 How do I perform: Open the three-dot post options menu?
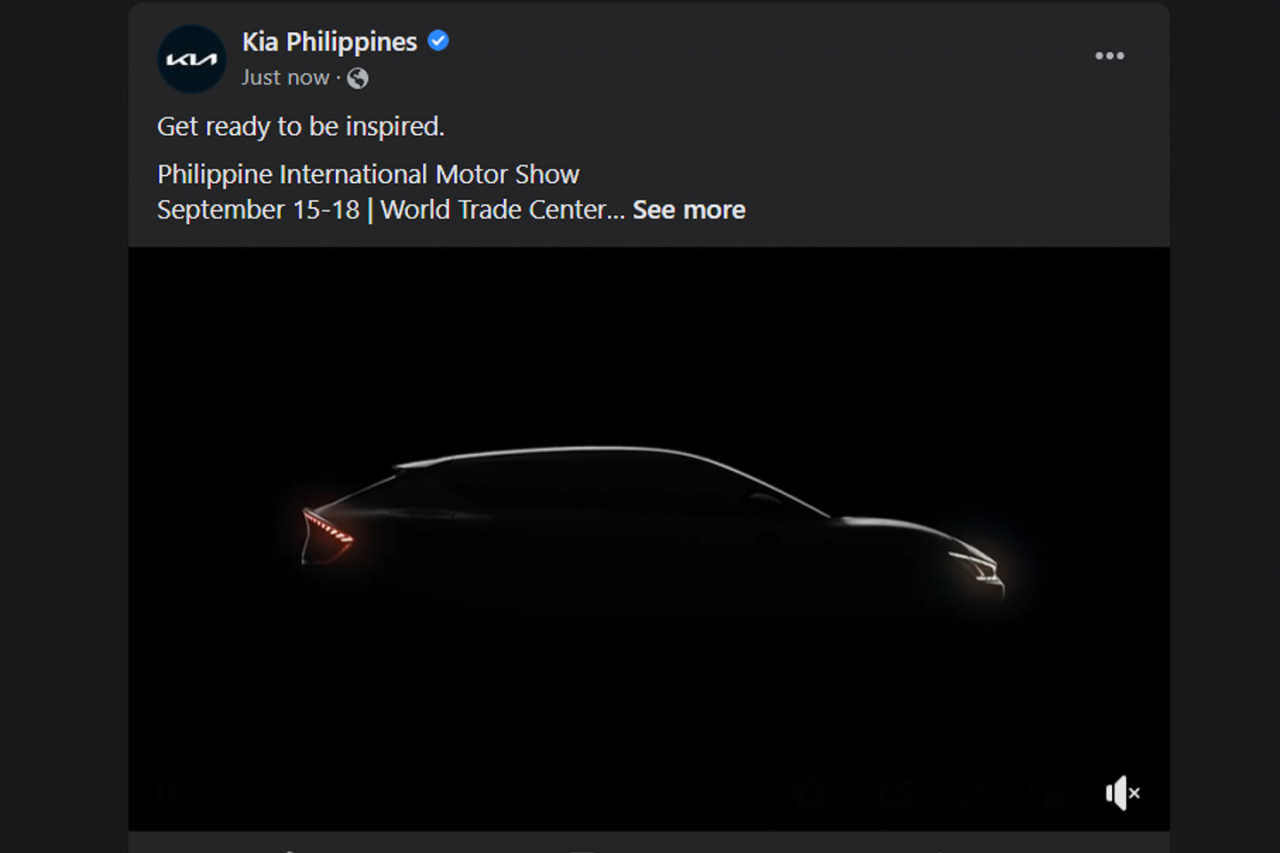point(1110,56)
